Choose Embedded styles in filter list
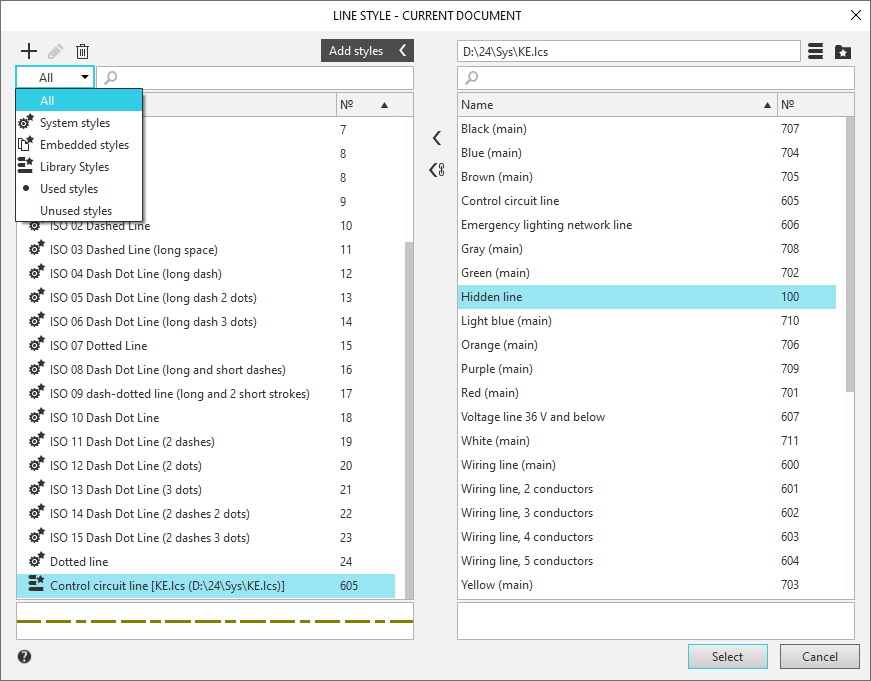Screen dimensions: 871x681 pos(84,145)
